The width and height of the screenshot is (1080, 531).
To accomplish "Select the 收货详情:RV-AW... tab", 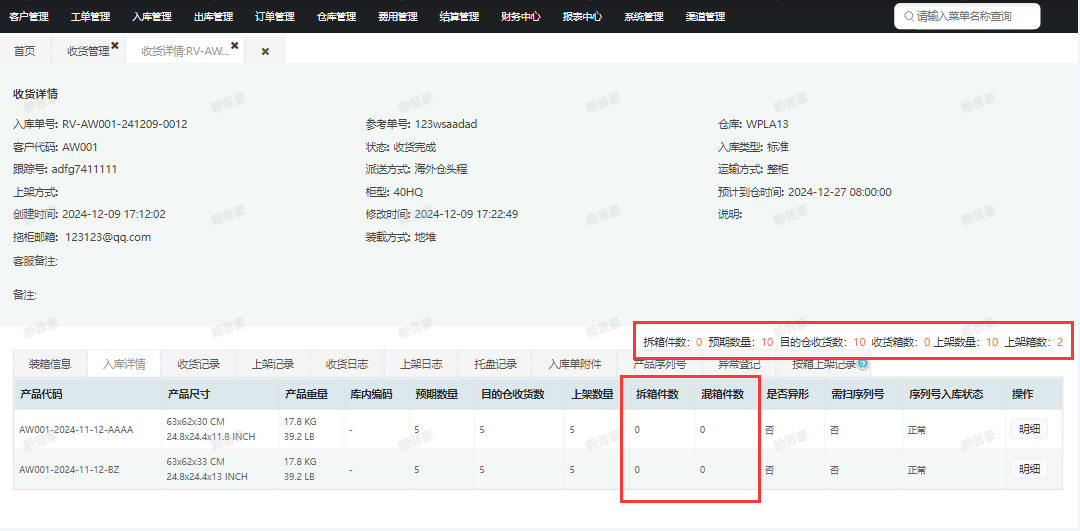I will [185, 51].
